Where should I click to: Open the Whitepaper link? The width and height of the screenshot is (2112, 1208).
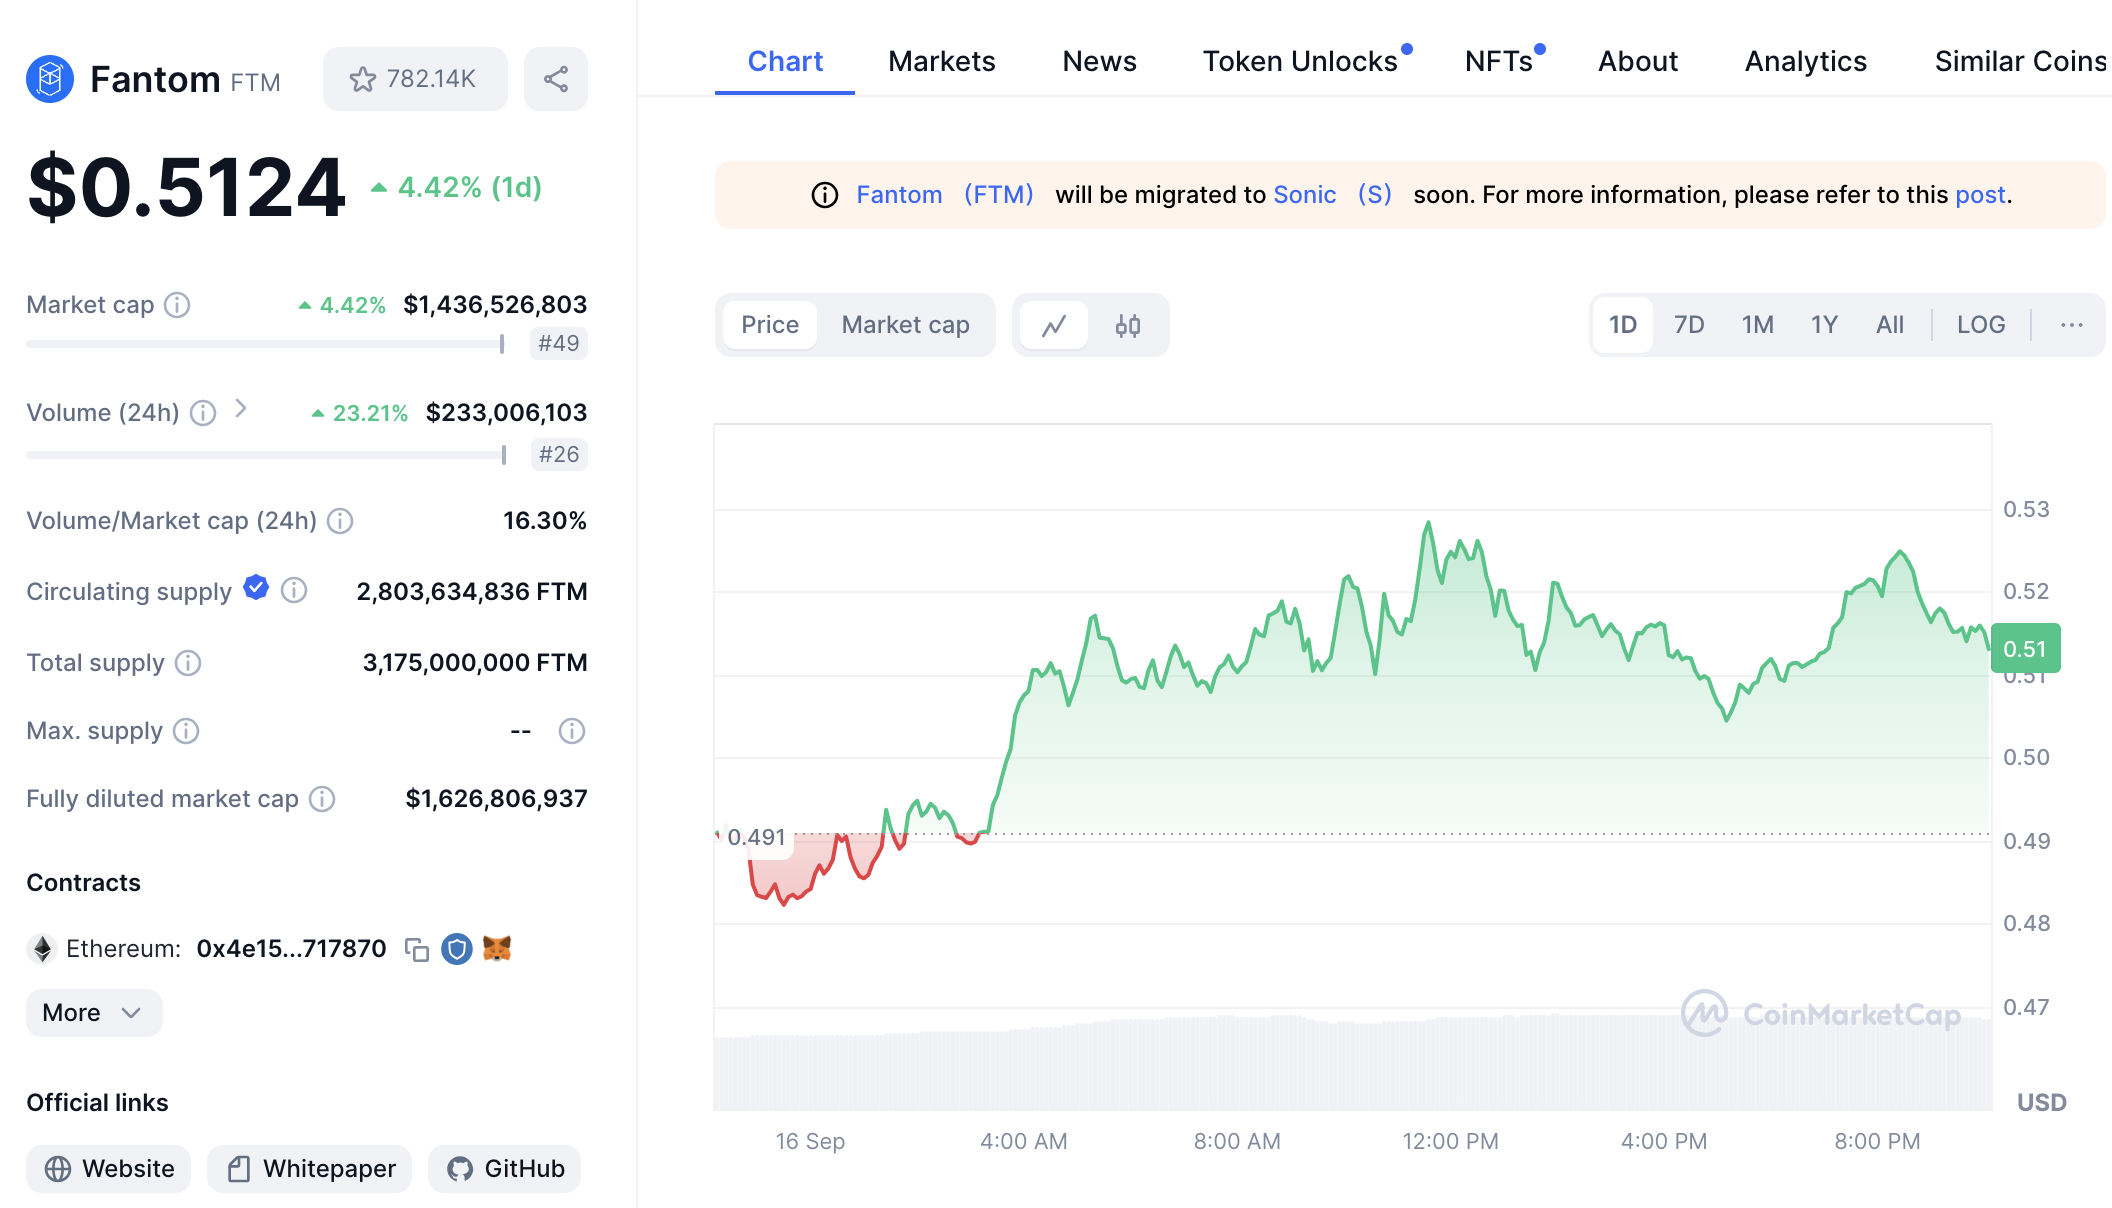(310, 1169)
